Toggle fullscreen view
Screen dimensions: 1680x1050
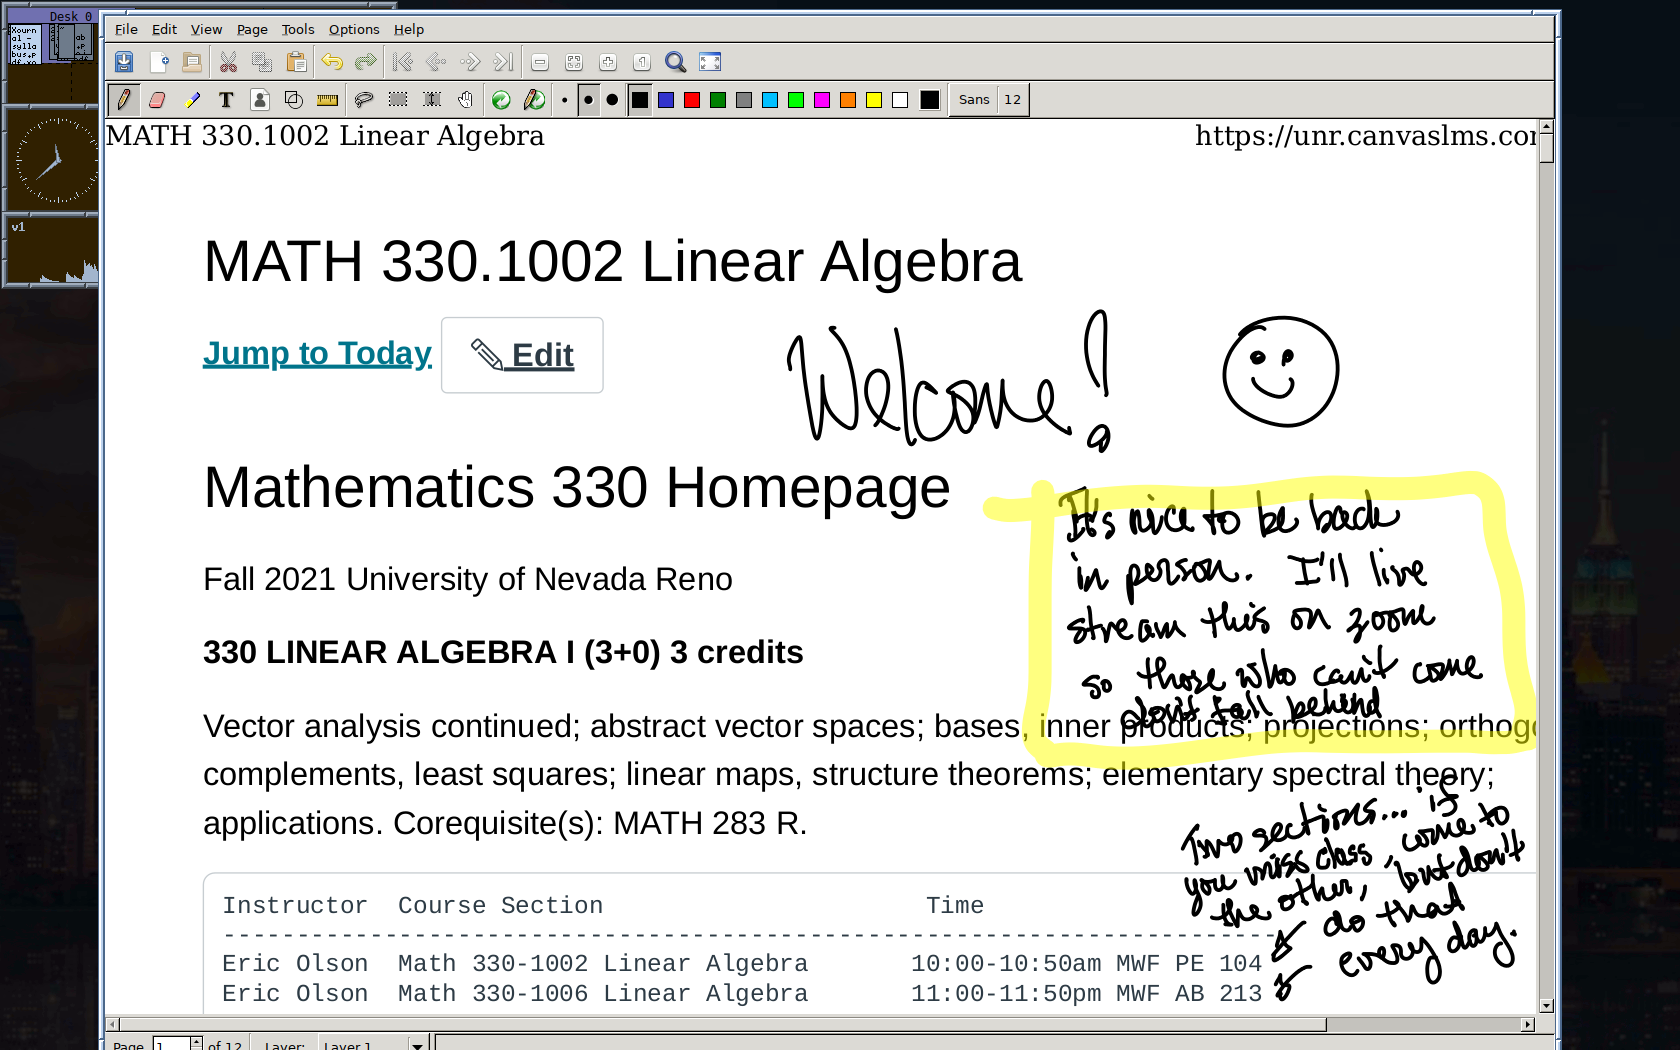point(710,62)
